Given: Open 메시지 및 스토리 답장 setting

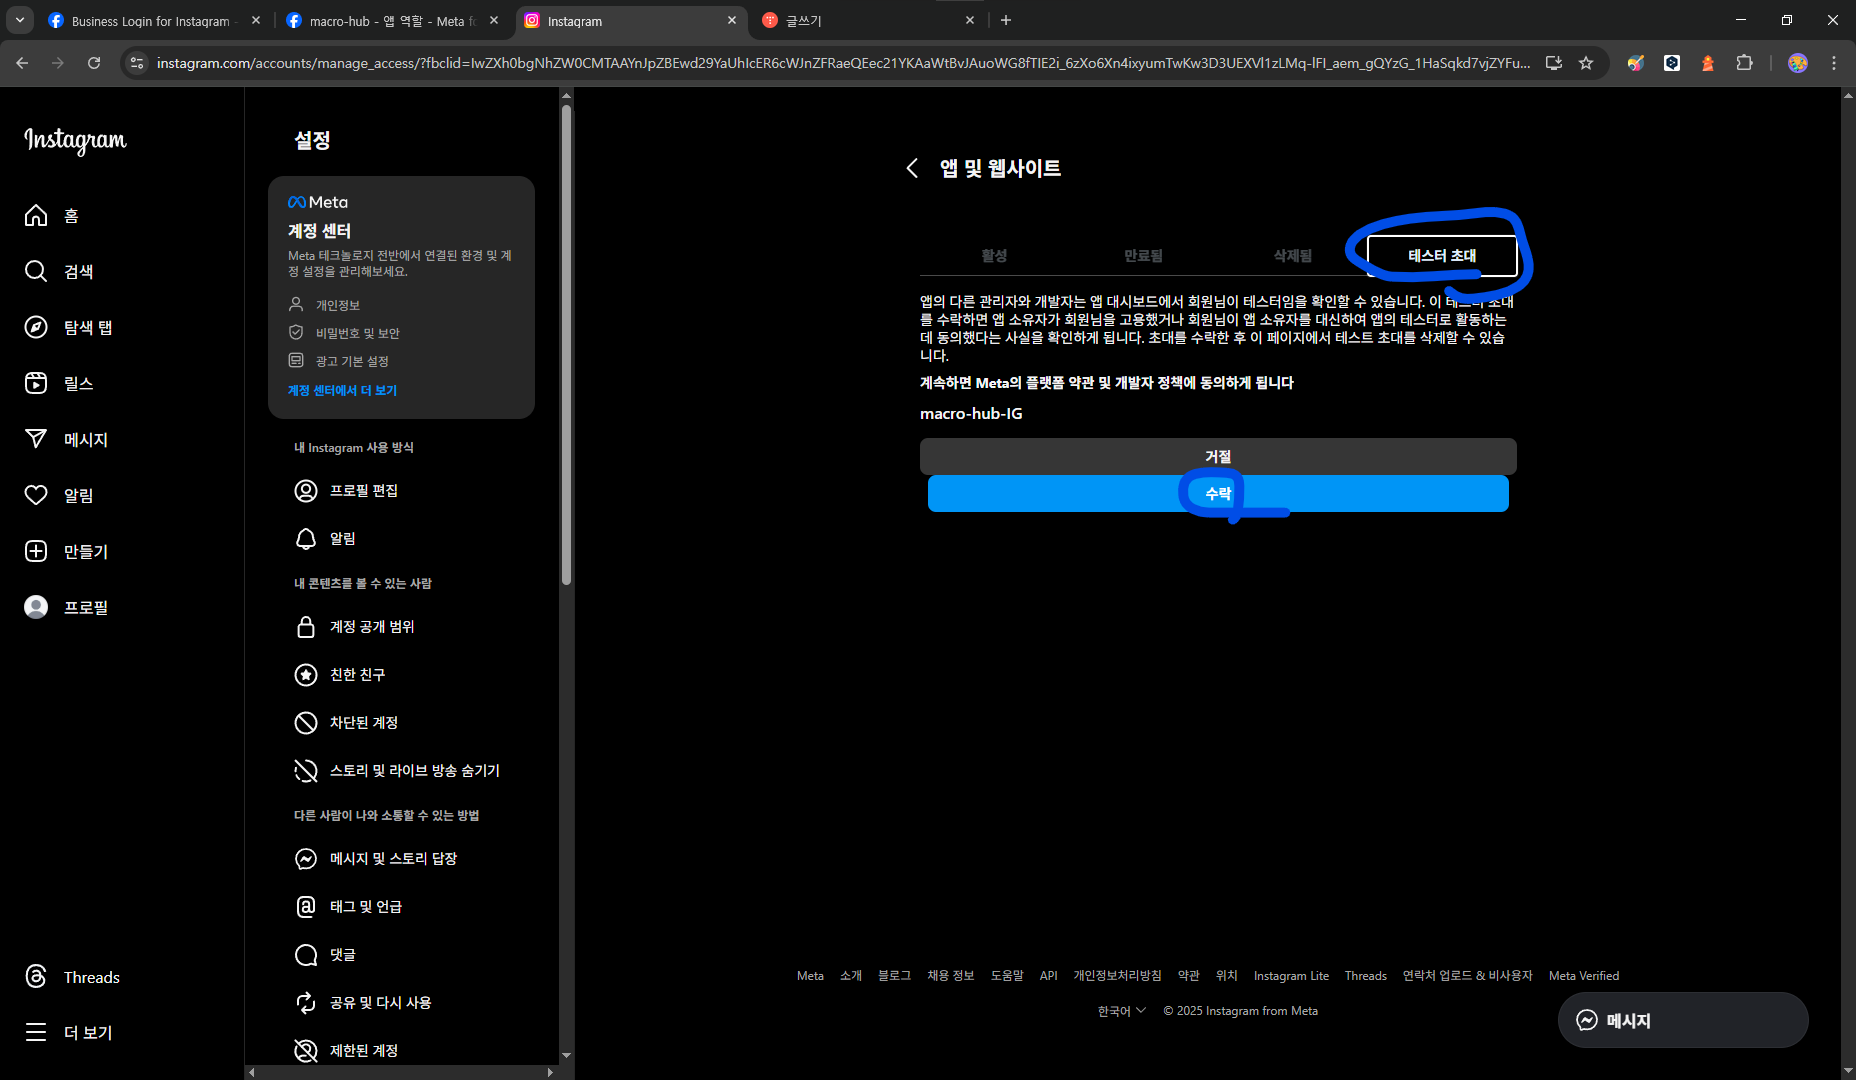Looking at the screenshot, I should click(x=376, y=859).
